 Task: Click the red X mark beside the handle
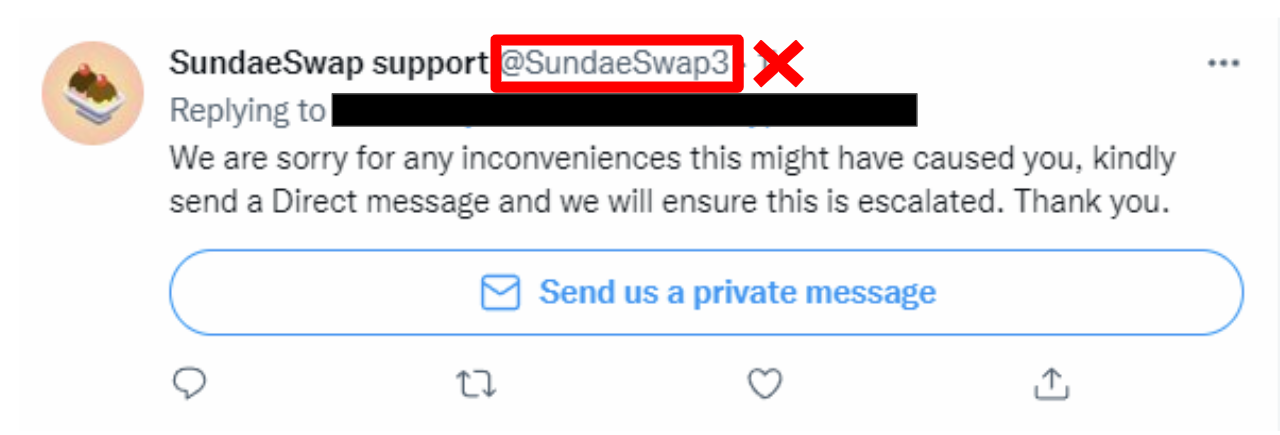click(779, 65)
